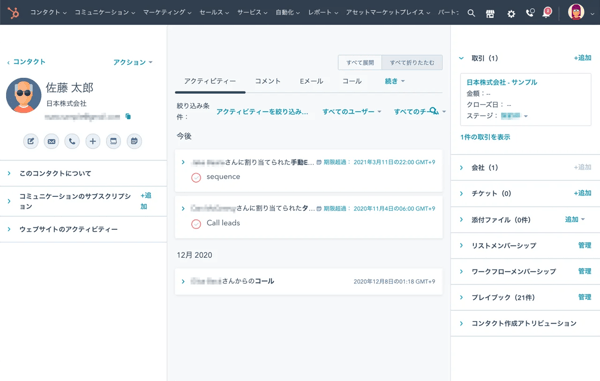Open the notifications bell icon
Screen dimensions: 600x381
[x=547, y=13]
